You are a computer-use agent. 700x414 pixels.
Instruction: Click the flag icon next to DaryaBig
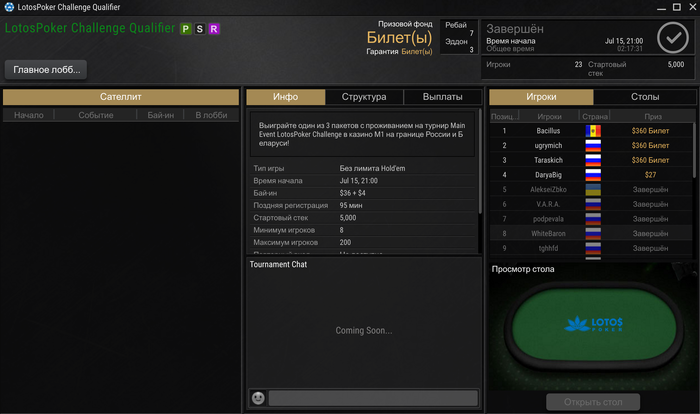click(593, 175)
